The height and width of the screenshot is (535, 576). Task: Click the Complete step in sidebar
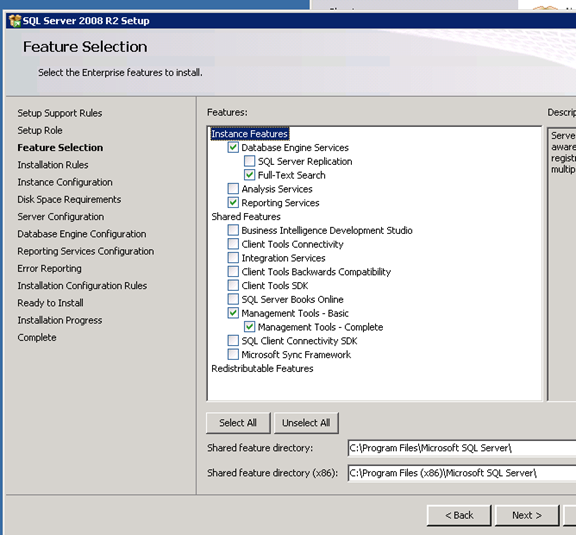(x=37, y=338)
